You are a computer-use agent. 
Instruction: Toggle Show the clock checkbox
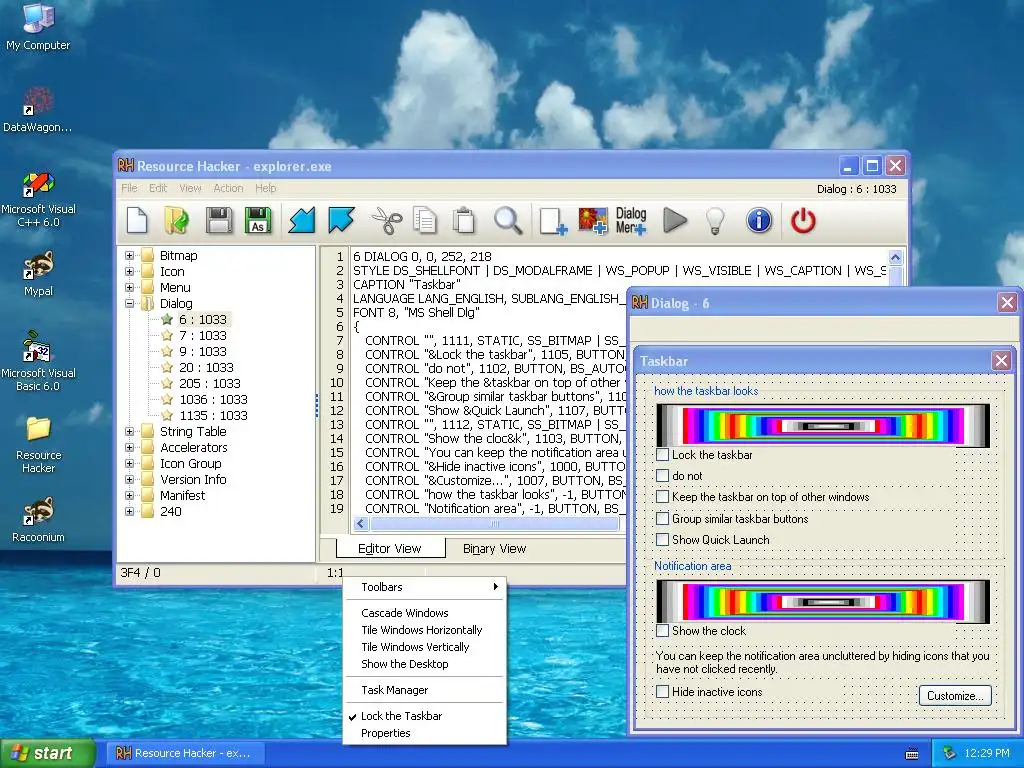click(662, 630)
